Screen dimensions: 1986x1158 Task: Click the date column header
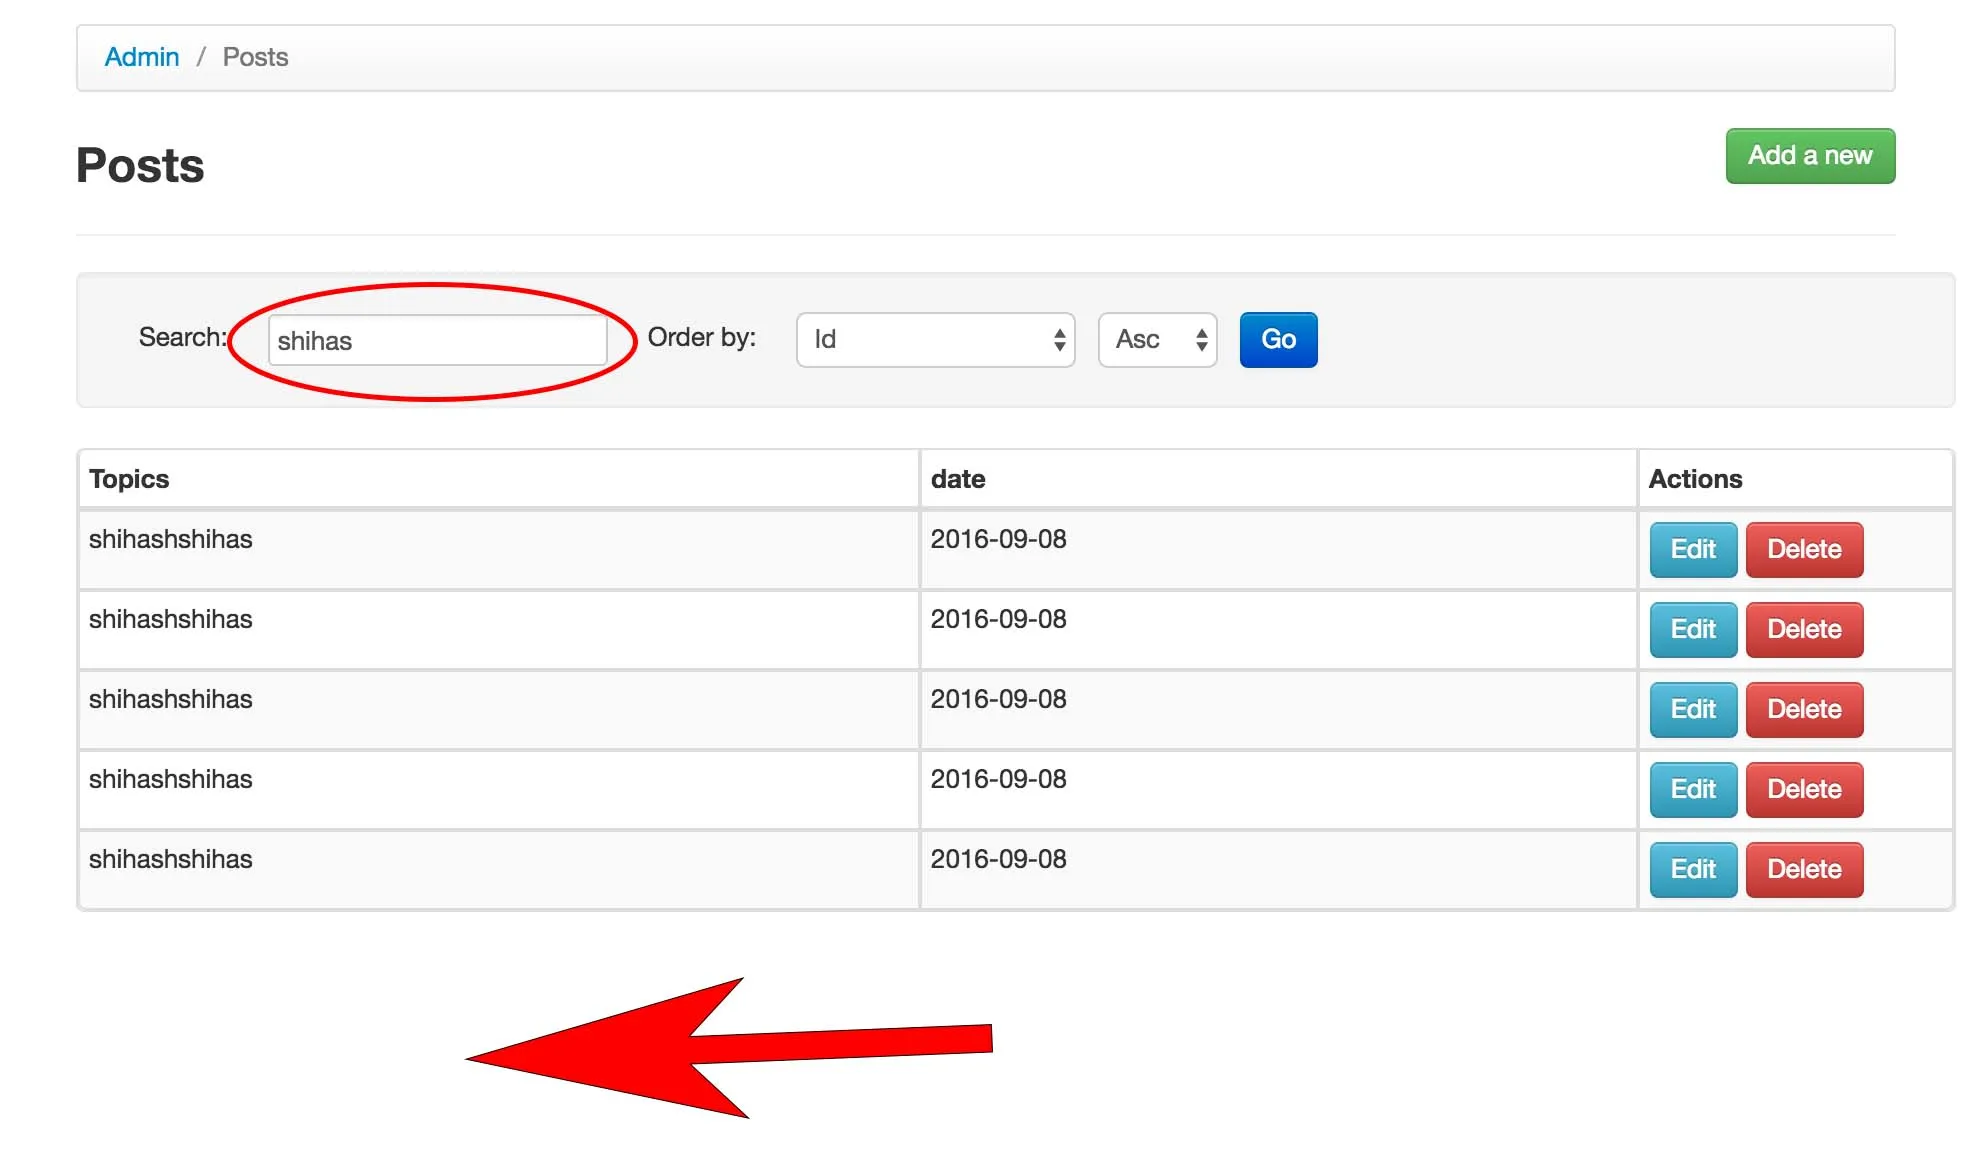click(x=957, y=479)
